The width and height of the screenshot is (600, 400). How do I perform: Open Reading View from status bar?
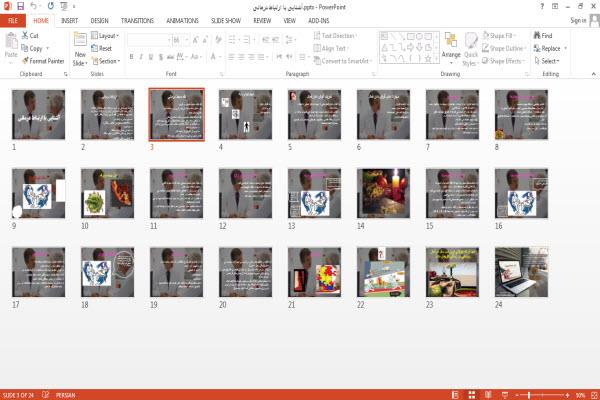(488, 395)
